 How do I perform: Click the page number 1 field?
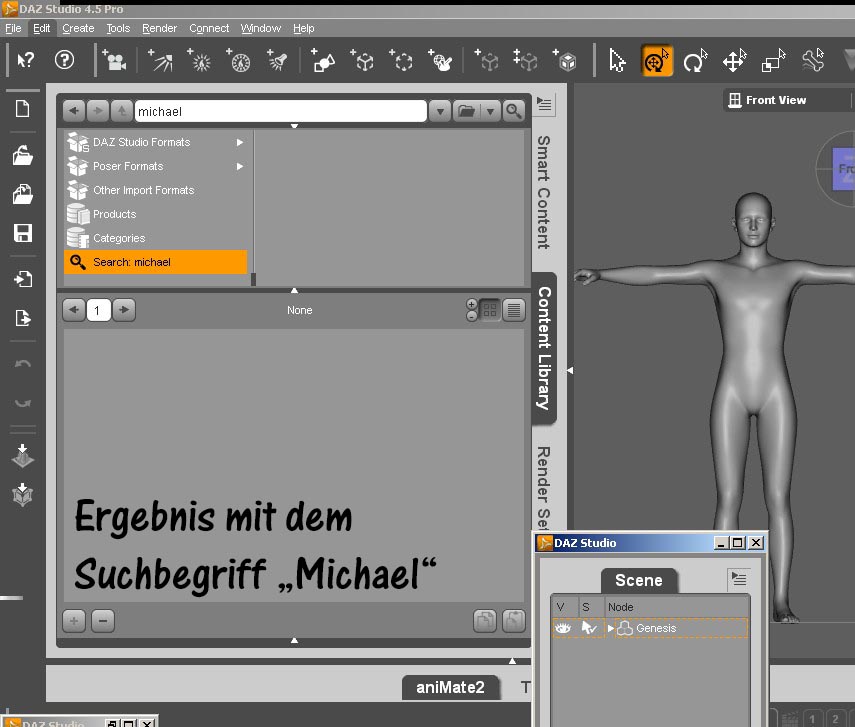[98, 310]
